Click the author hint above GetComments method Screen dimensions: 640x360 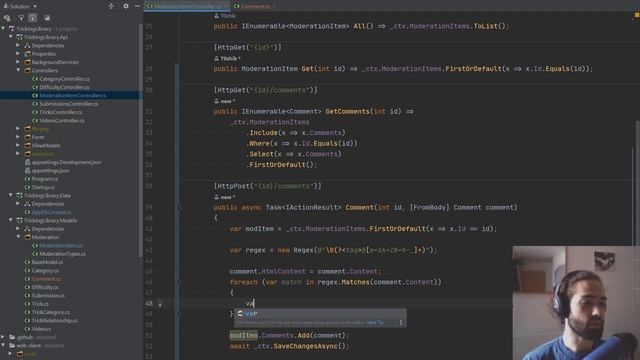coord(225,101)
